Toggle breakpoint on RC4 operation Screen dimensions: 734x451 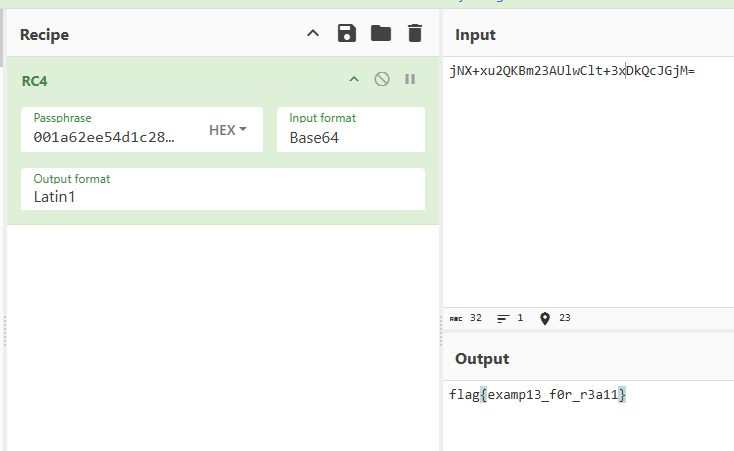coord(410,80)
